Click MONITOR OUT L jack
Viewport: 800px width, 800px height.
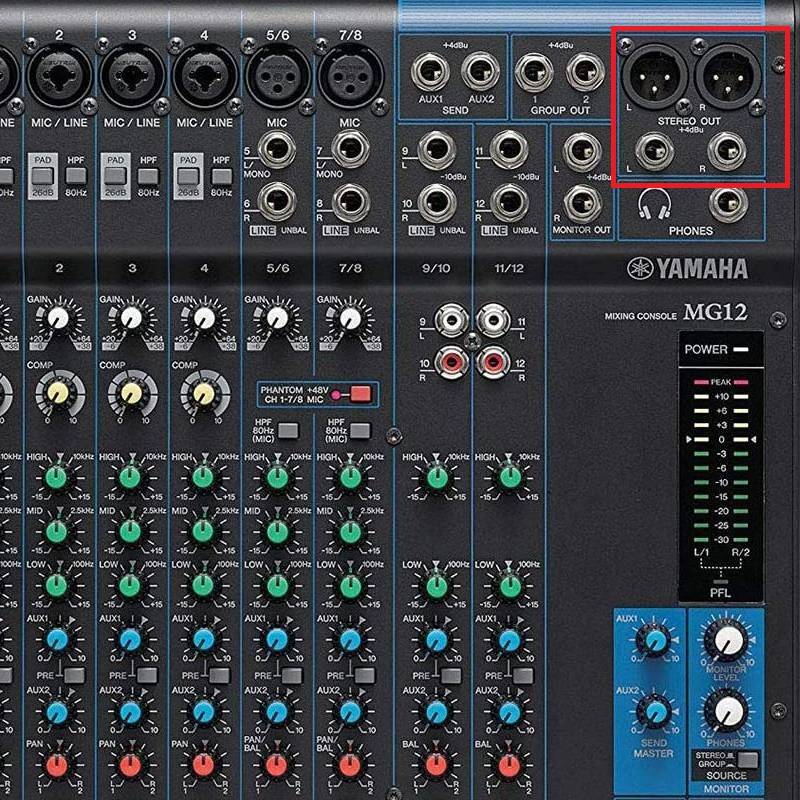582,152
